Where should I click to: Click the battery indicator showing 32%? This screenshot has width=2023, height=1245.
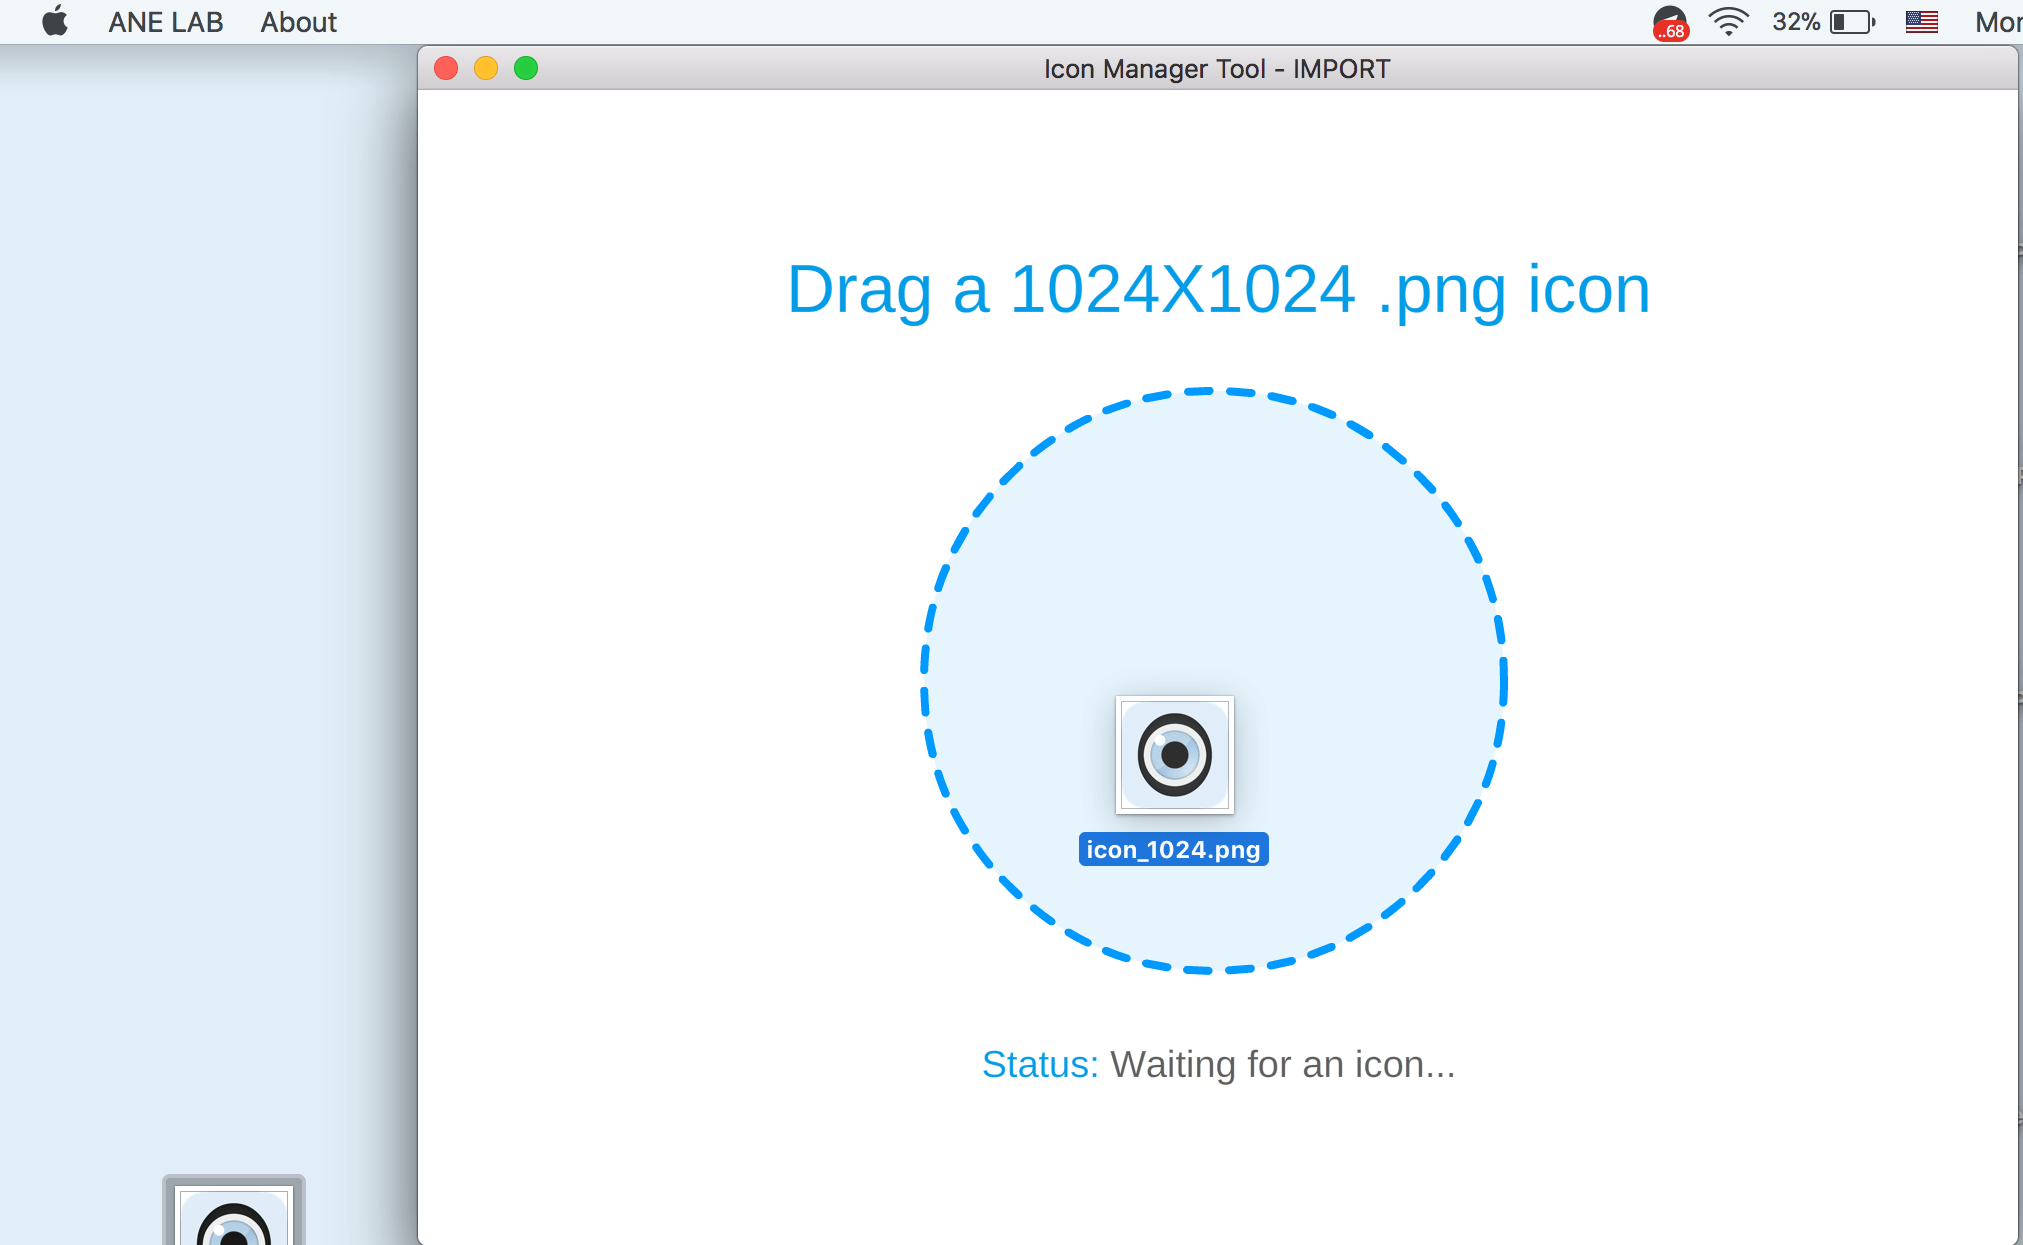pos(1820,21)
